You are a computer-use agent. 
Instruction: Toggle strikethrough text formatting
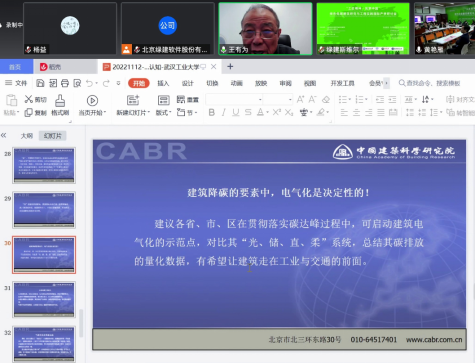pos(248,112)
